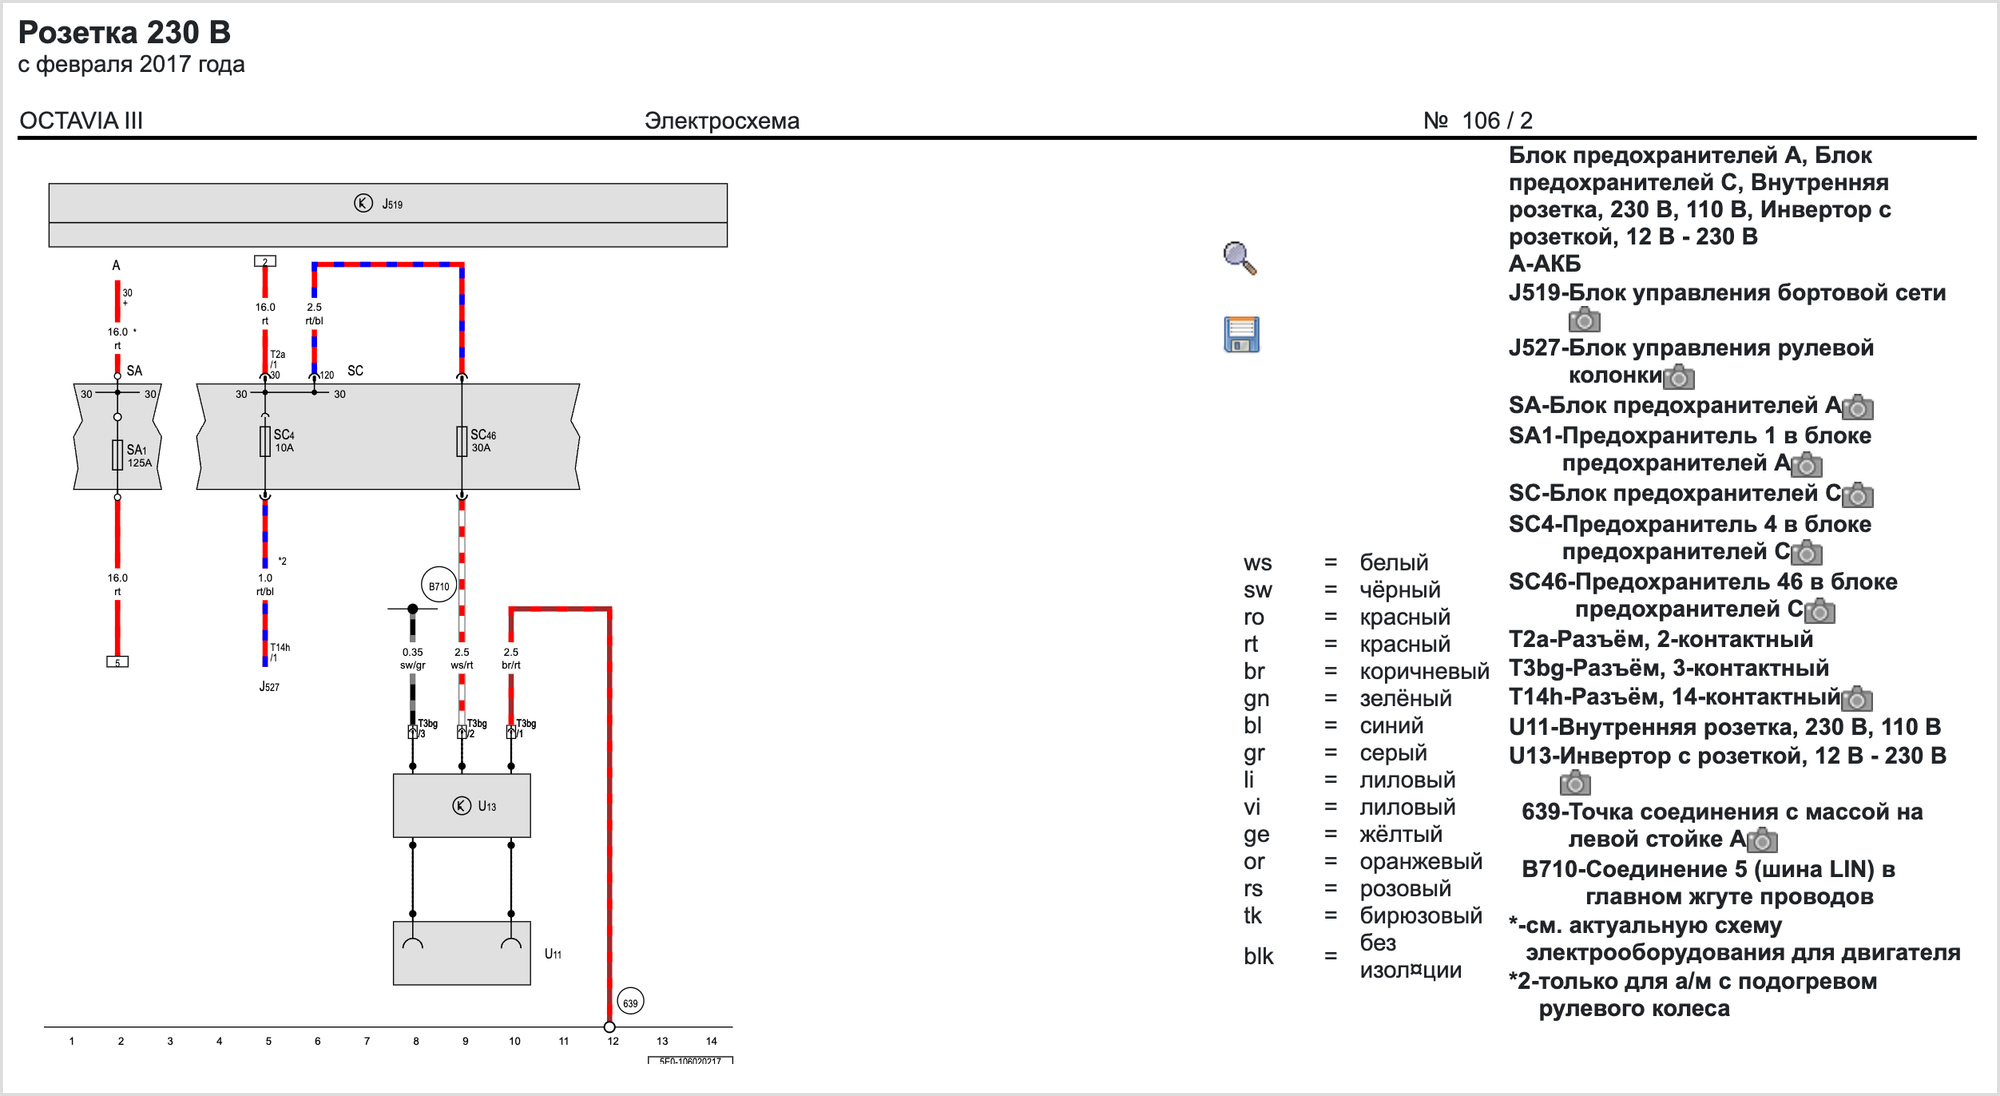
Task: Click reference box 5 below the SA wire
Action: click(x=118, y=662)
